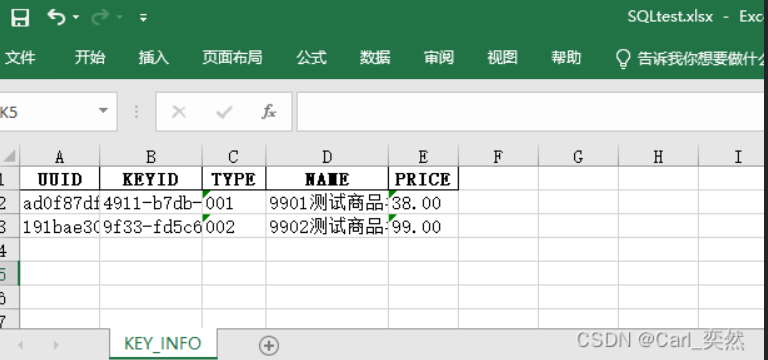Select cell containing 4911-b7db-
The height and width of the screenshot is (360, 768).
(x=151, y=202)
